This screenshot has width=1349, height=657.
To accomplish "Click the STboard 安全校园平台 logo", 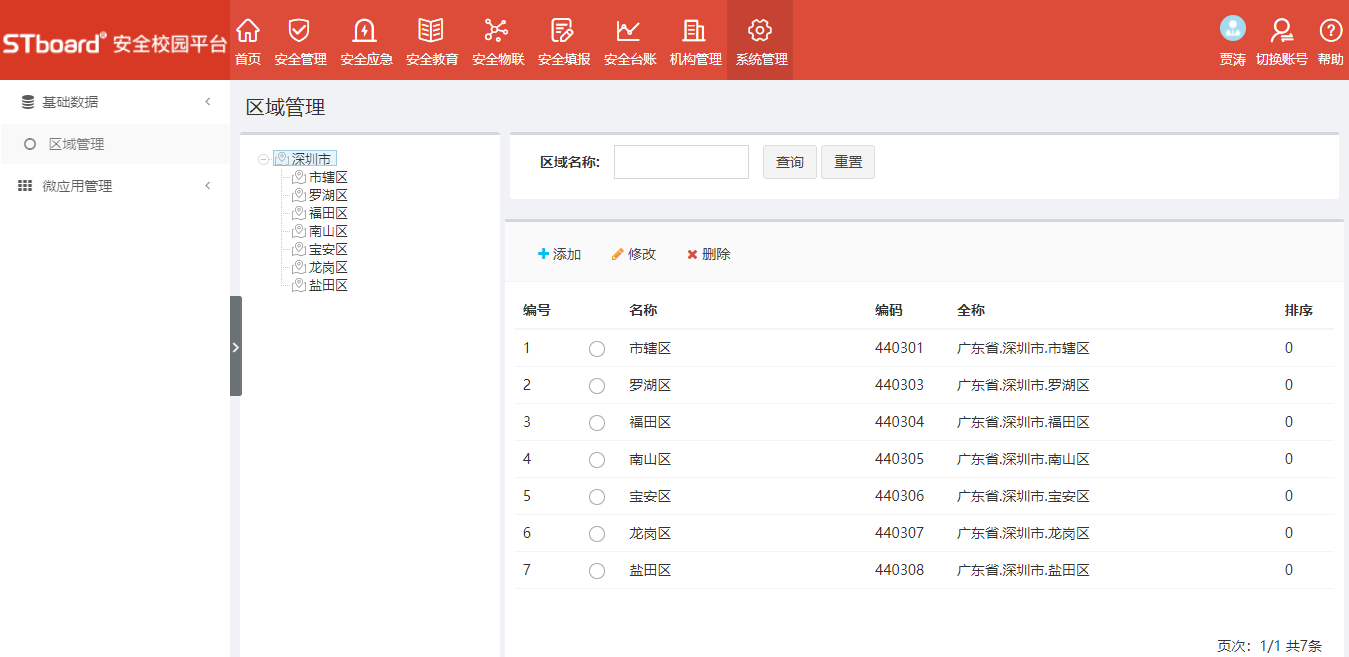I will 114,44.
